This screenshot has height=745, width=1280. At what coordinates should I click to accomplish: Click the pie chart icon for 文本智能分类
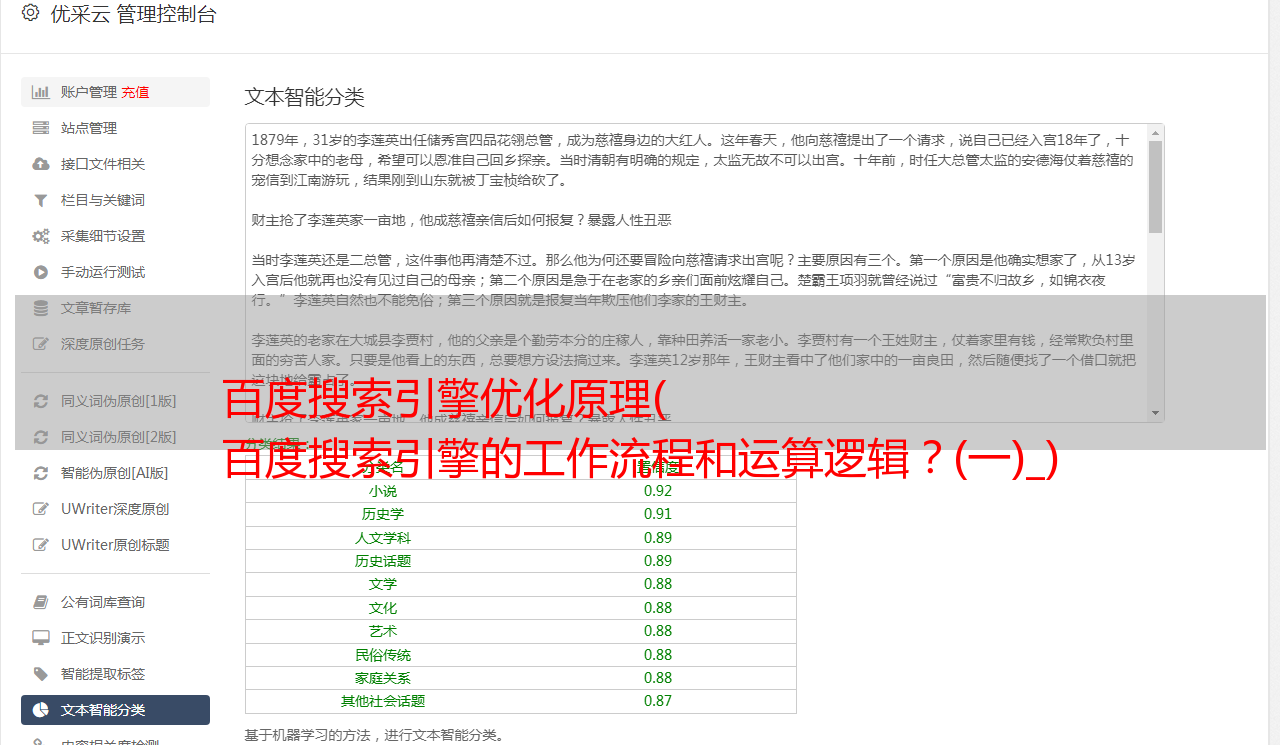click(41, 710)
